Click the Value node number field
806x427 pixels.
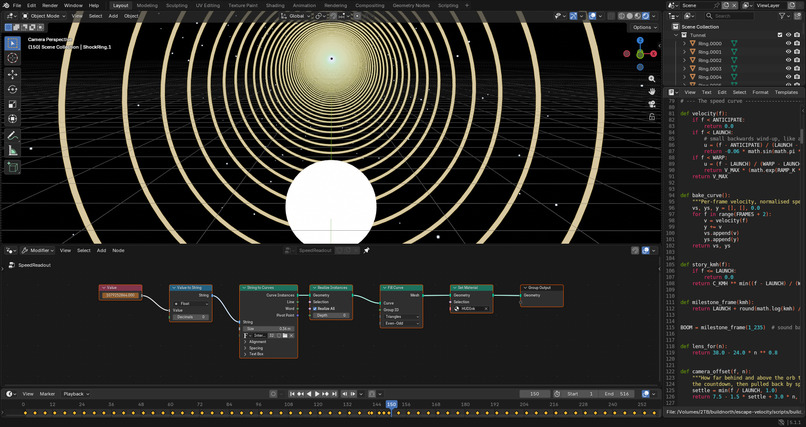tap(120, 295)
